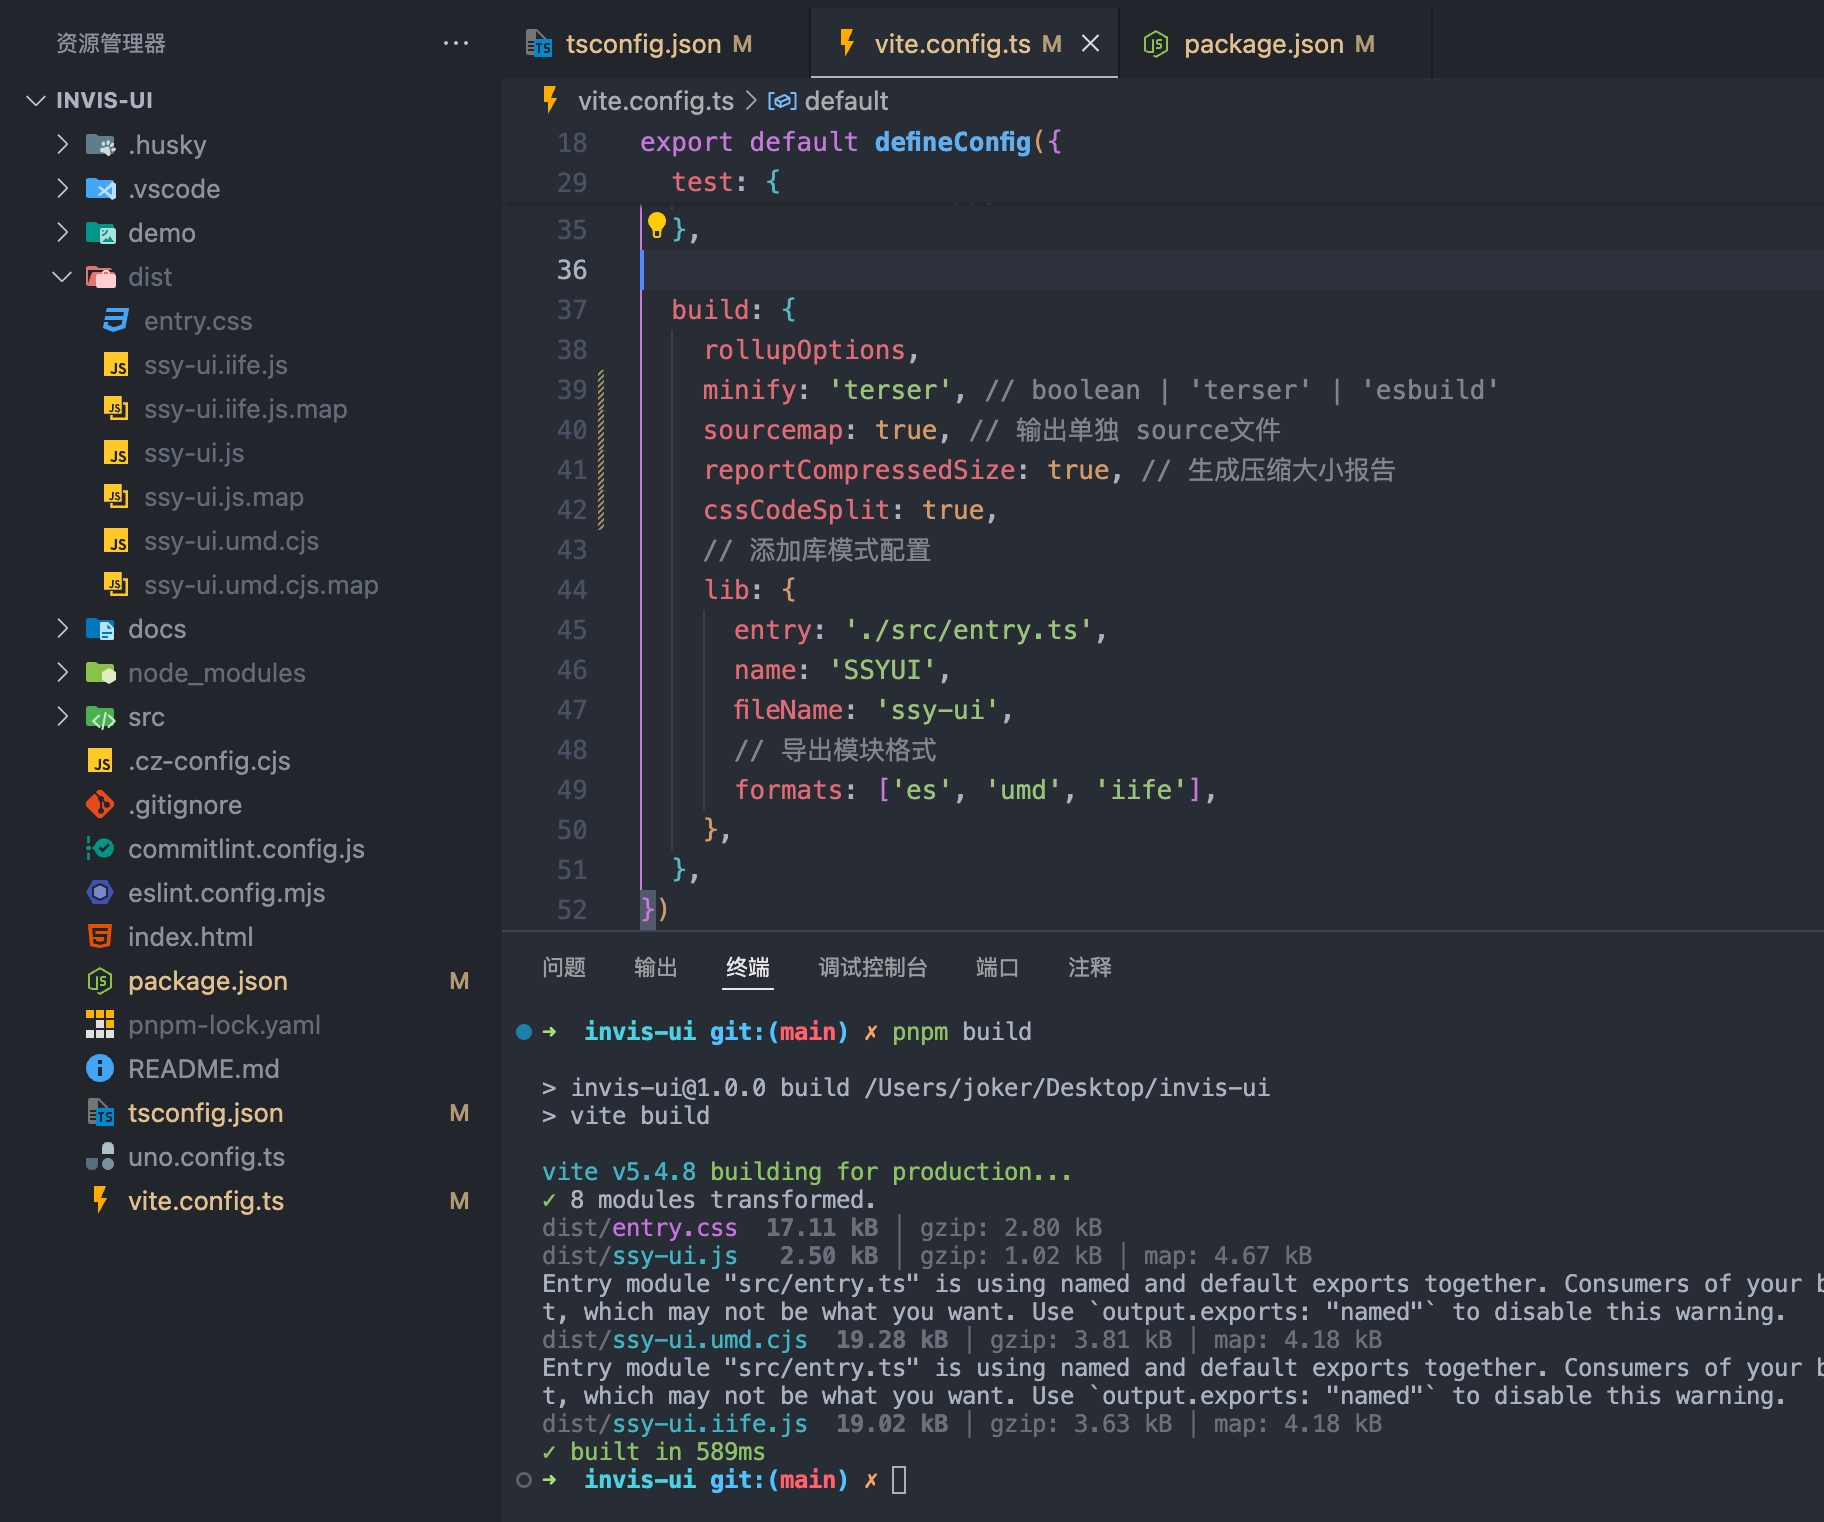
Task: Click the dist folder icon
Action: click(x=100, y=277)
